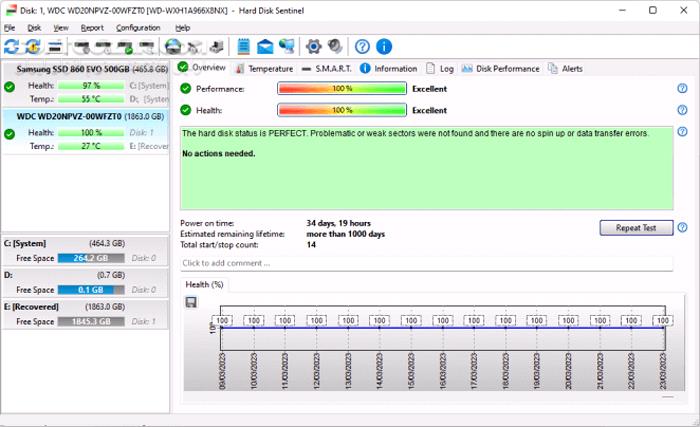Switch to the Disk Performance tab
Screen dimensions: 700x427
click(x=500, y=69)
